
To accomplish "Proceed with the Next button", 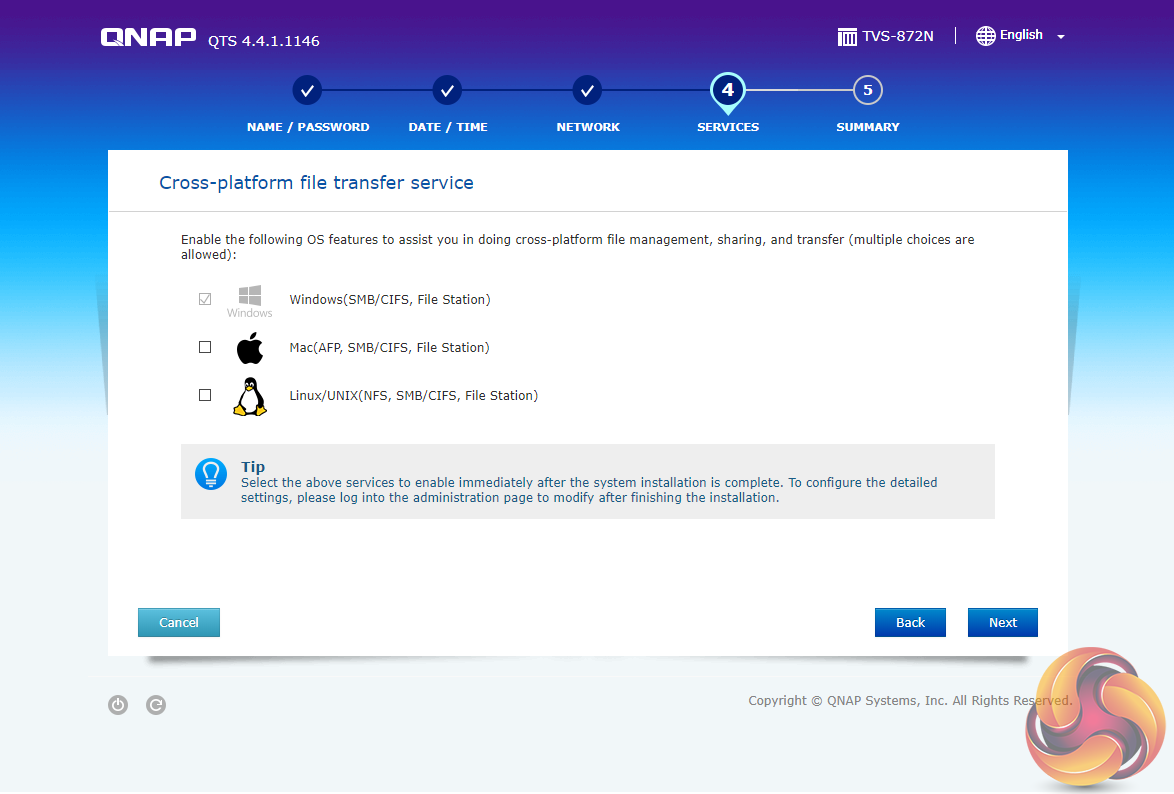I will (x=1003, y=622).
